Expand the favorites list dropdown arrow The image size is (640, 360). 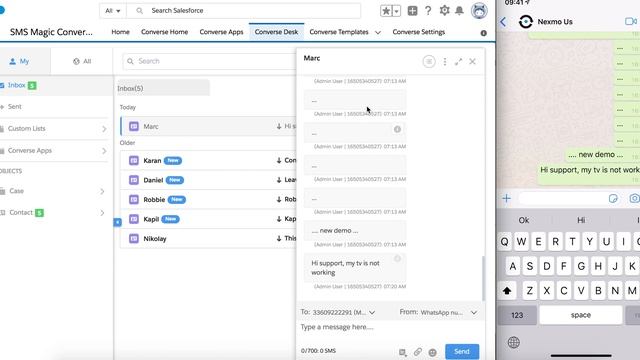tap(396, 11)
